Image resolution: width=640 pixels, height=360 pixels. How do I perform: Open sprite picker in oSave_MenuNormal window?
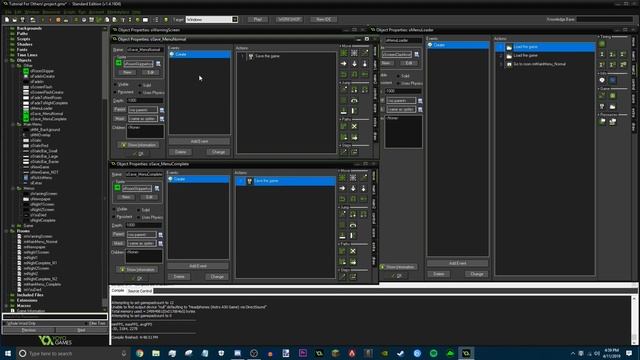click(158, 64)
